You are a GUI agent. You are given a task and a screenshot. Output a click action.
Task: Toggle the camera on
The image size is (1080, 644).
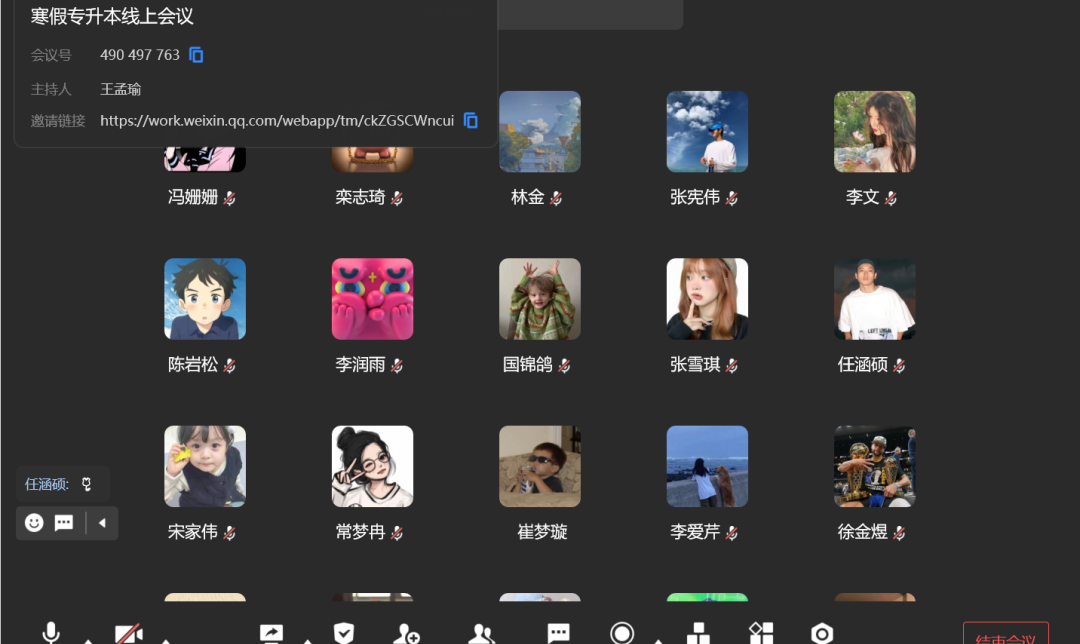pyautogui.click(x=129, y=634)
